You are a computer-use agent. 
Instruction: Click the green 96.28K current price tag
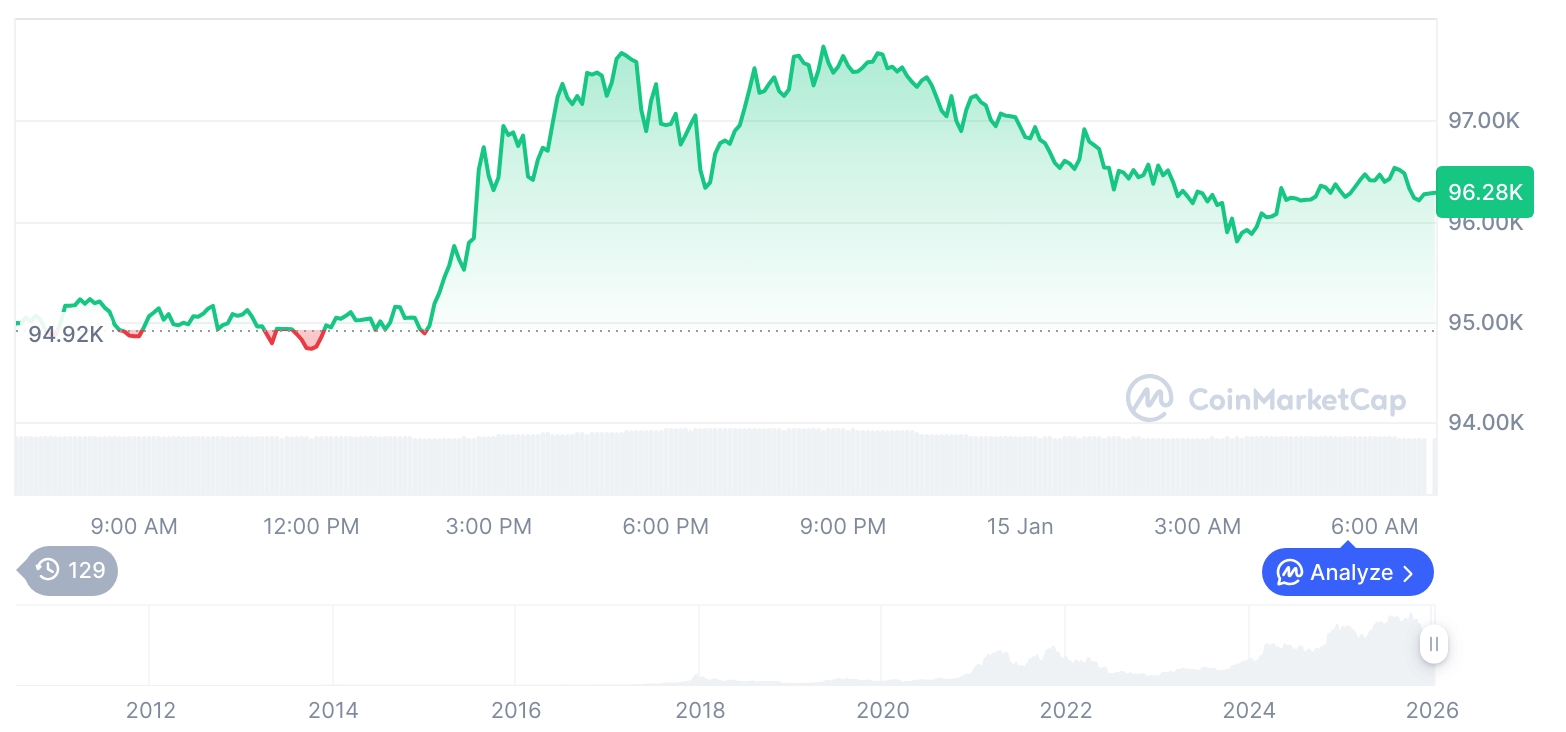[x=1484, y=192]
